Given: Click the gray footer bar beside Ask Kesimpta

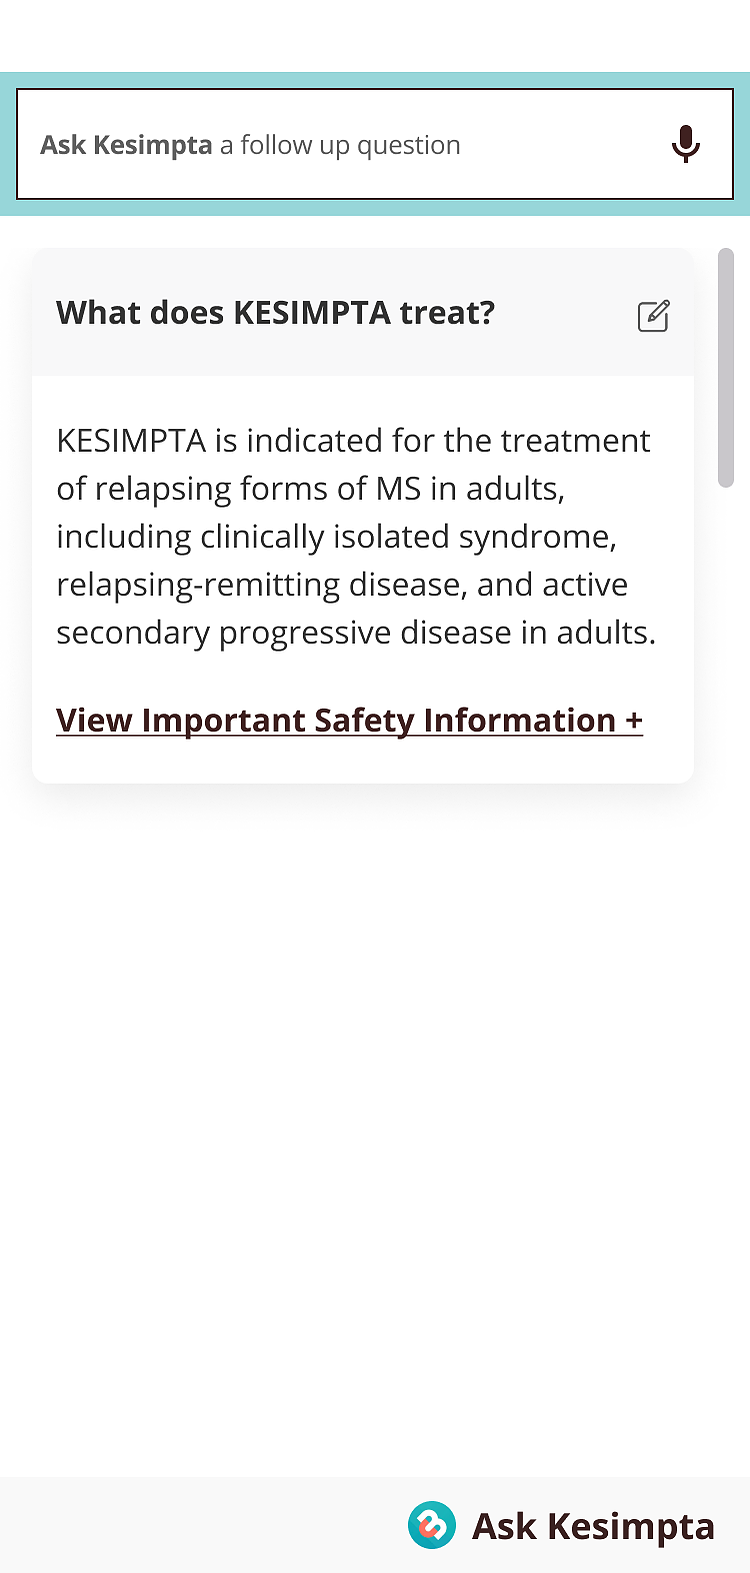Looking at the screenshot, I should tap(200, 1525).
